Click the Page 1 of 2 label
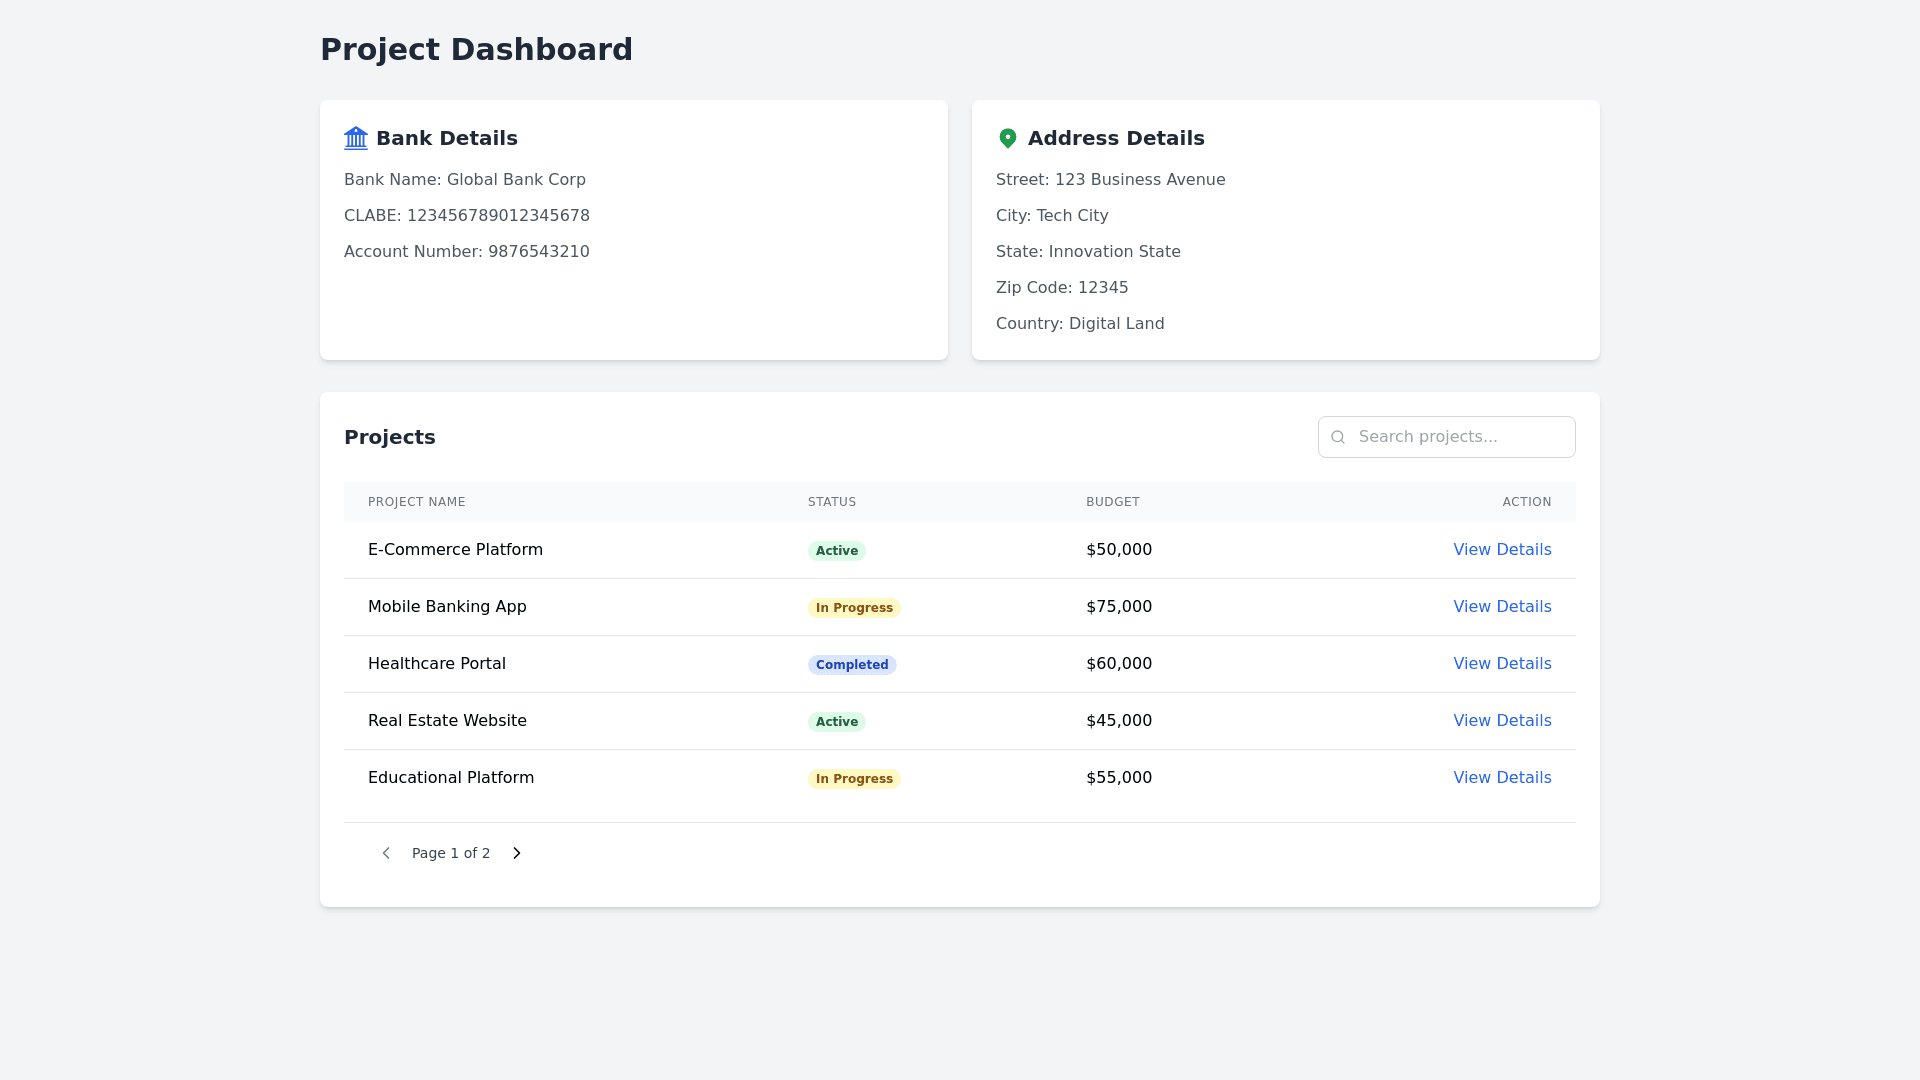 coord(451,853)
